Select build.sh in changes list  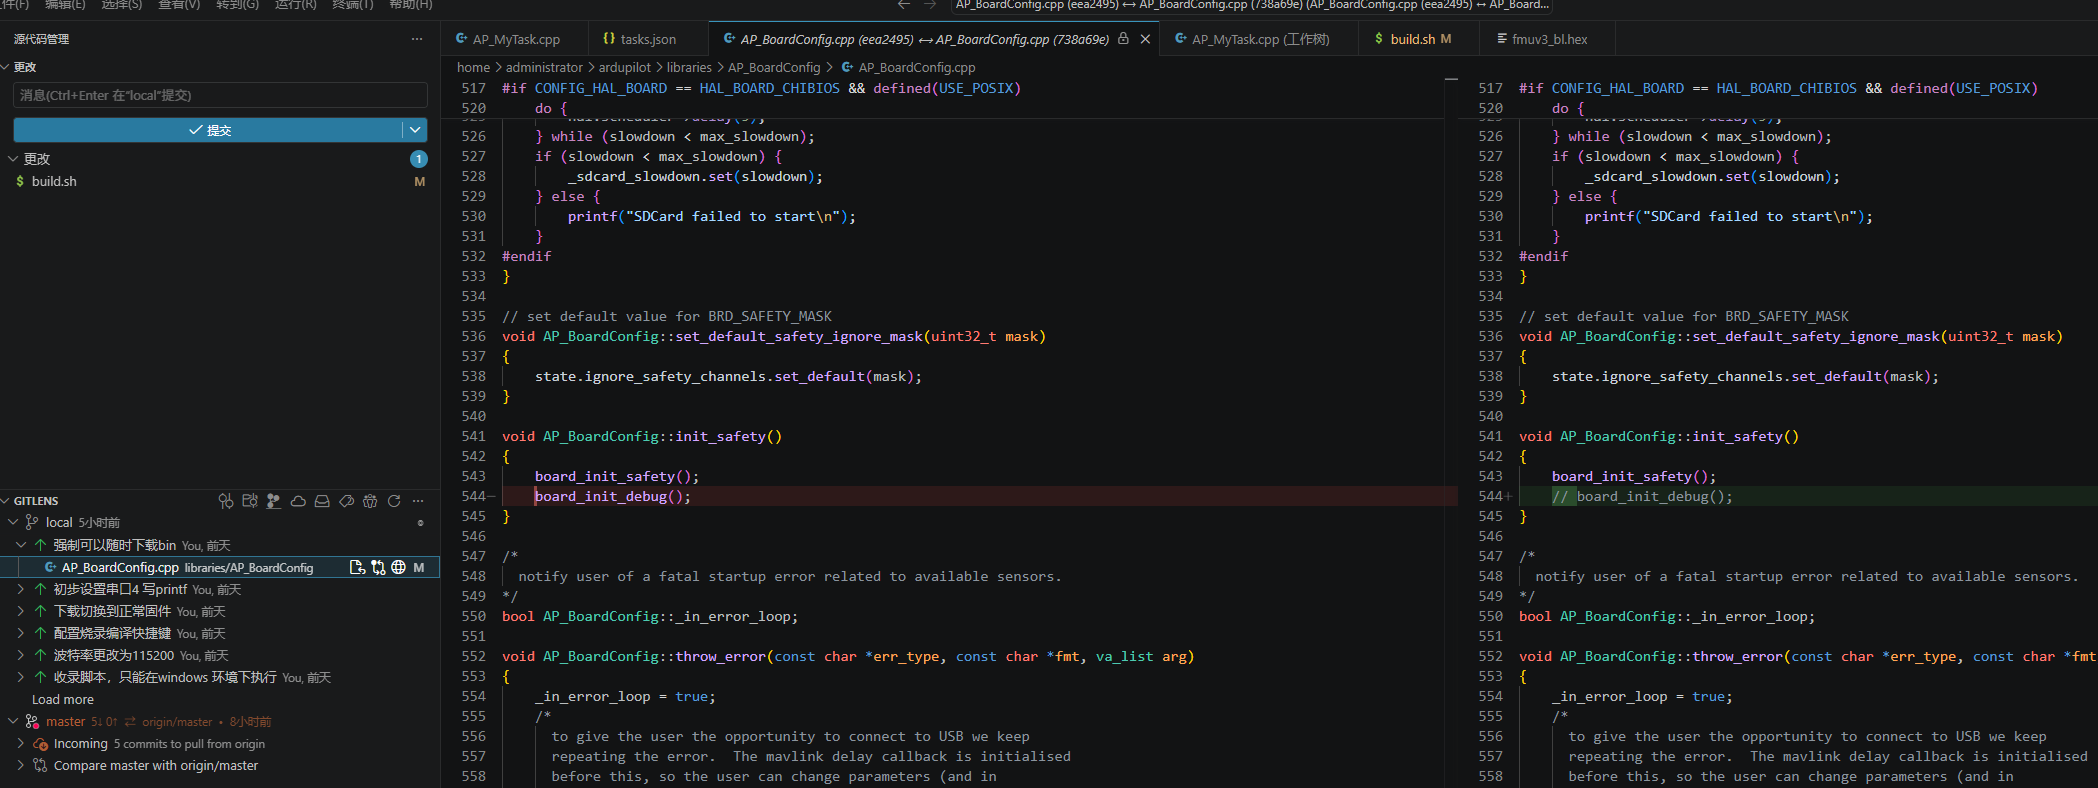coord(220,181)
